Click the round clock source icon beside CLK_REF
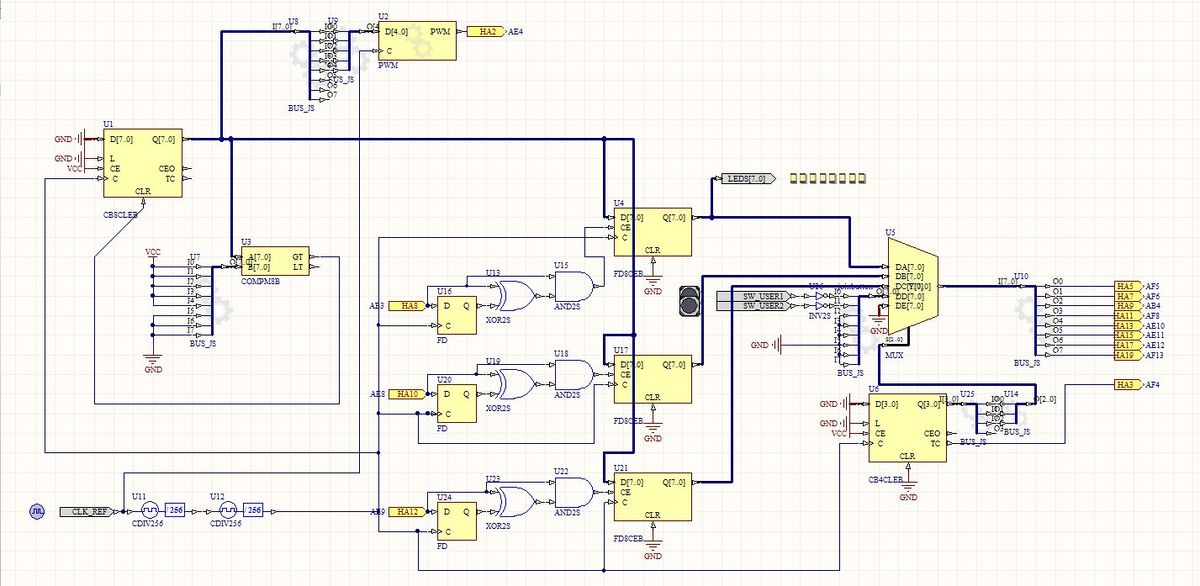1200x586 pixels. pos(37,511)
